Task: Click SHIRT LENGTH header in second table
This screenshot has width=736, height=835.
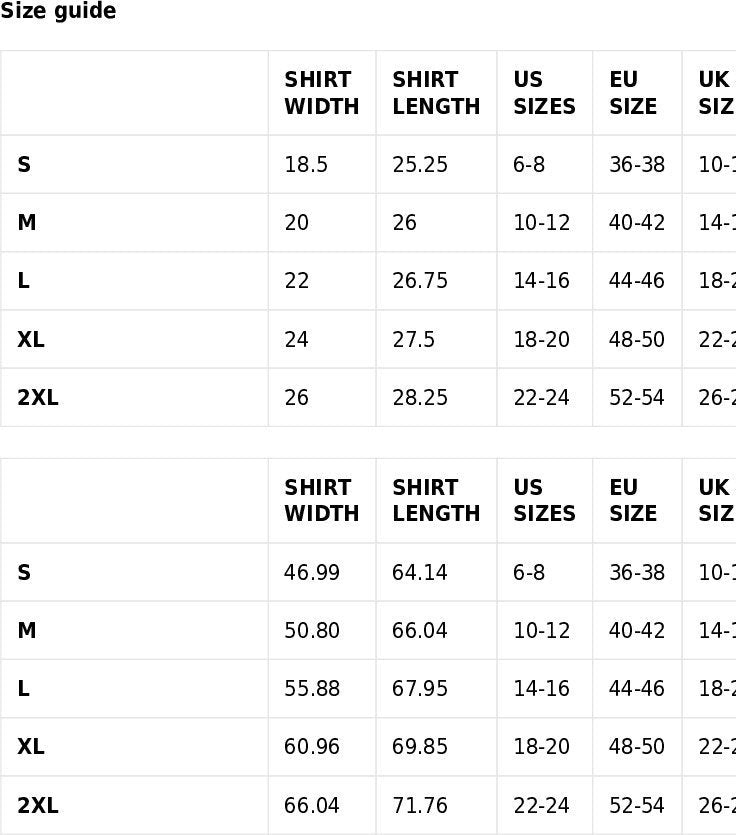Action: click(x=436, y=500)
